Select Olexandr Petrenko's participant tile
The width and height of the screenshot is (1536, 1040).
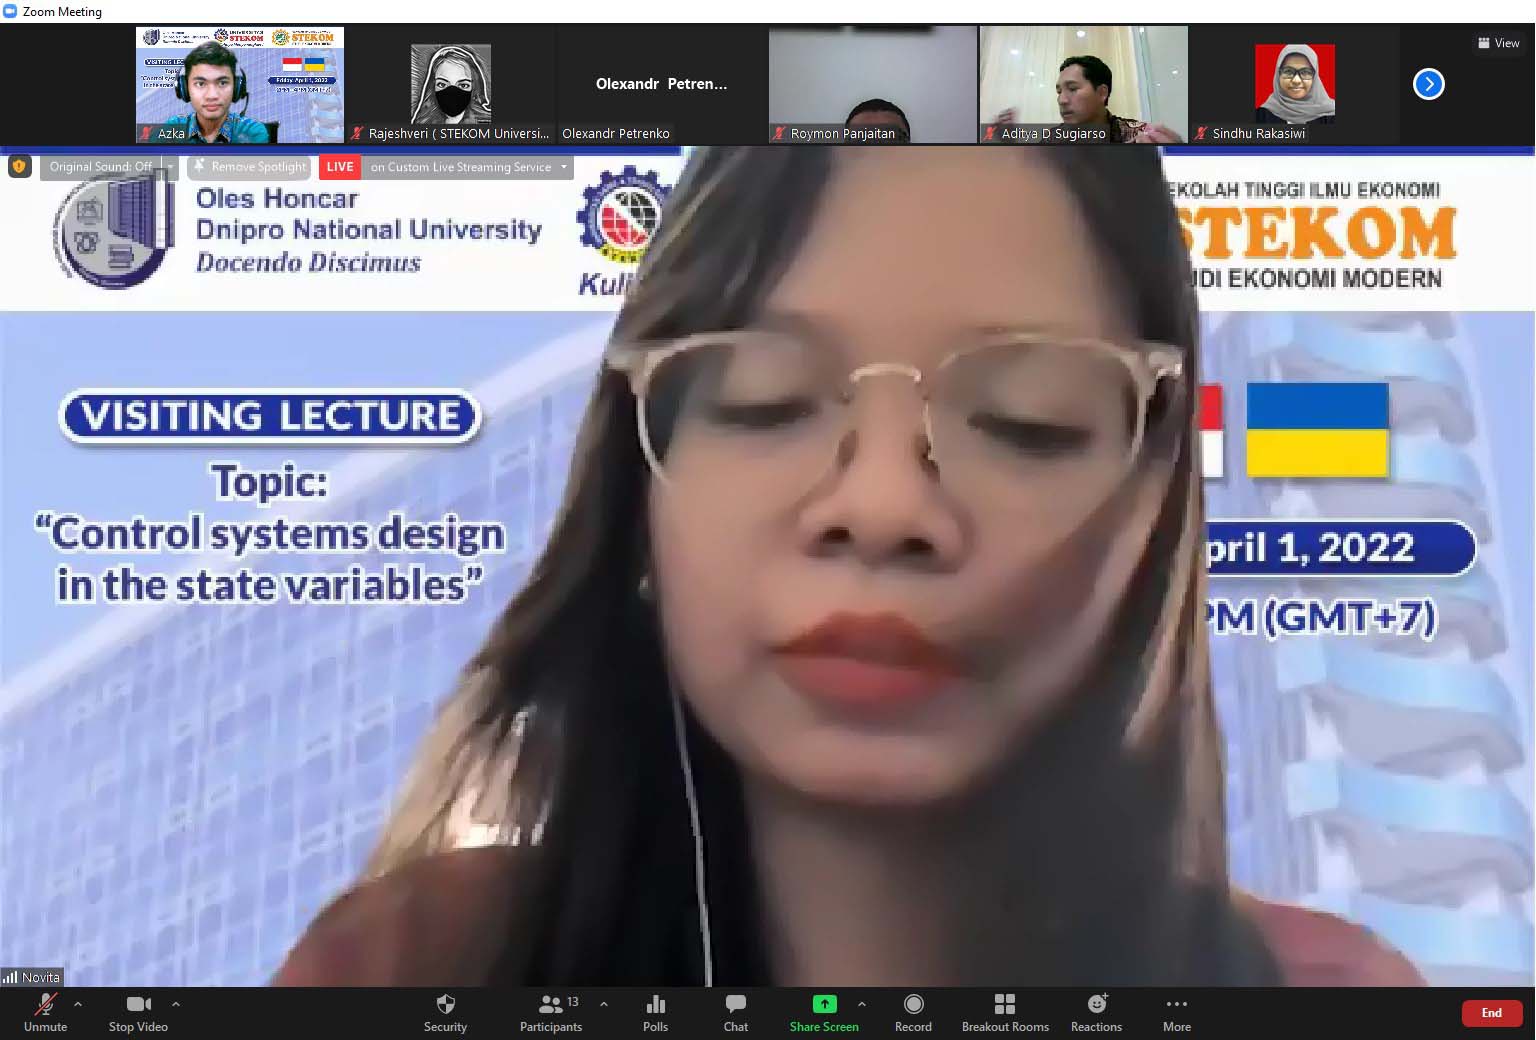661,85
